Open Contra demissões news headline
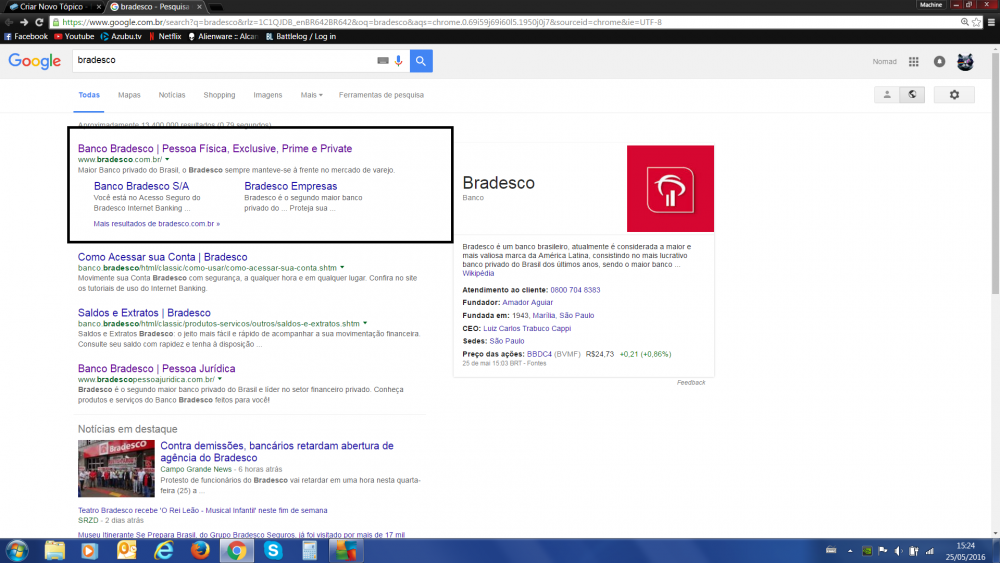Screen dimensions: 1000x563 click(x=277, y=451)
